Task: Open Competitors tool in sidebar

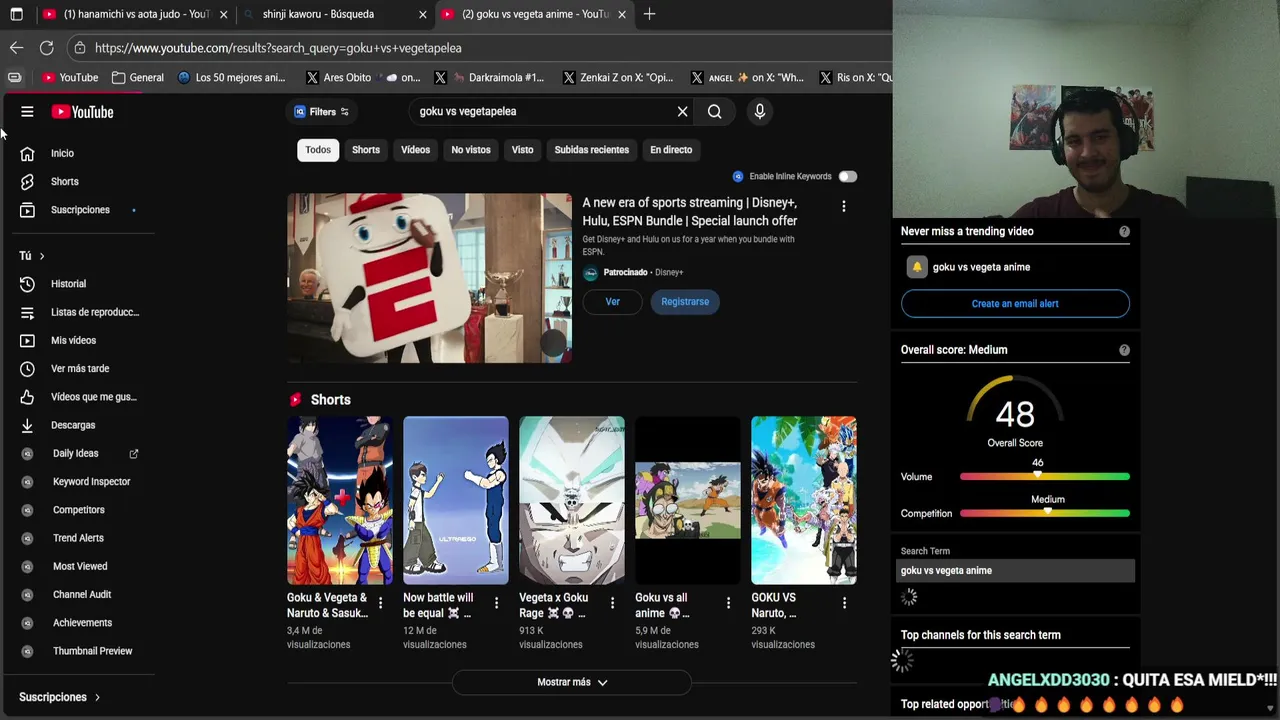Action: coord(80,510)
